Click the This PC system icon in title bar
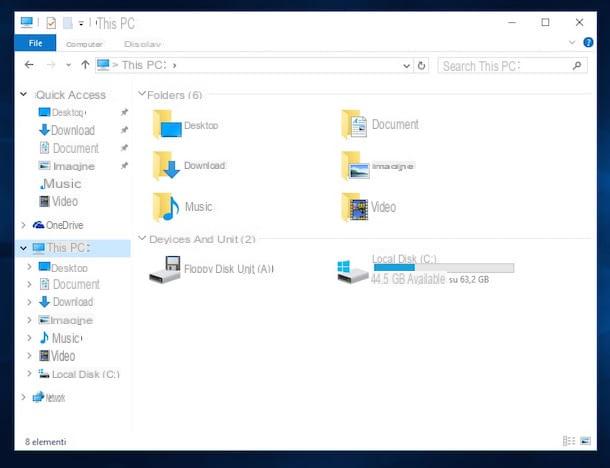This screenshot has width=610, height=468. tap(26, 23)
